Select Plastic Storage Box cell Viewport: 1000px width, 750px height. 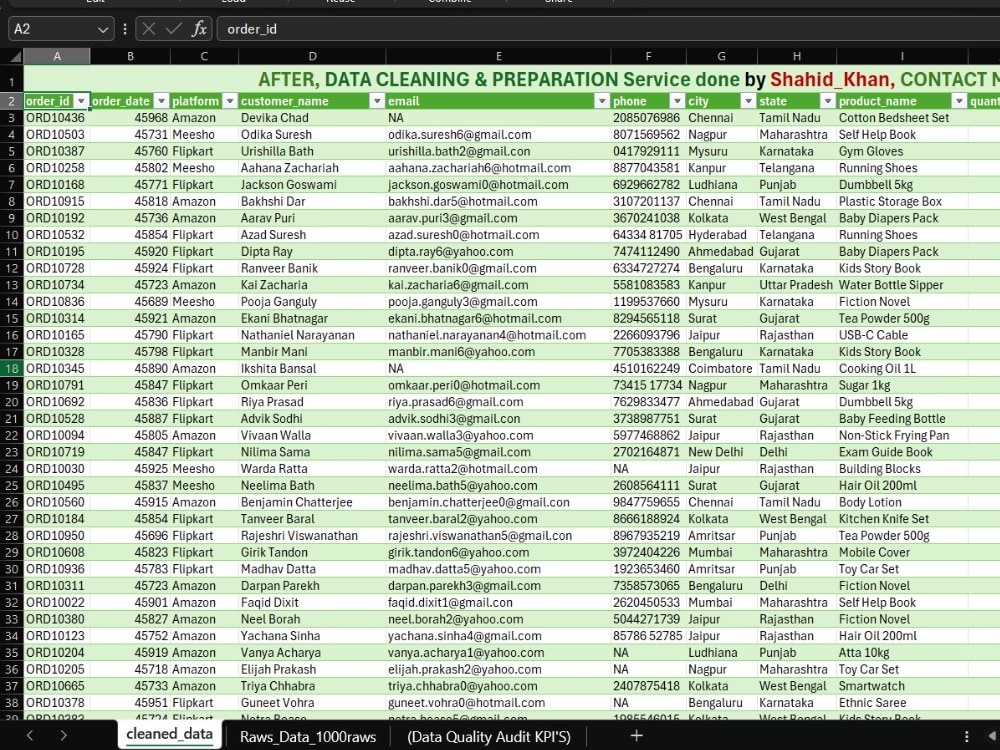pos(902,201)
